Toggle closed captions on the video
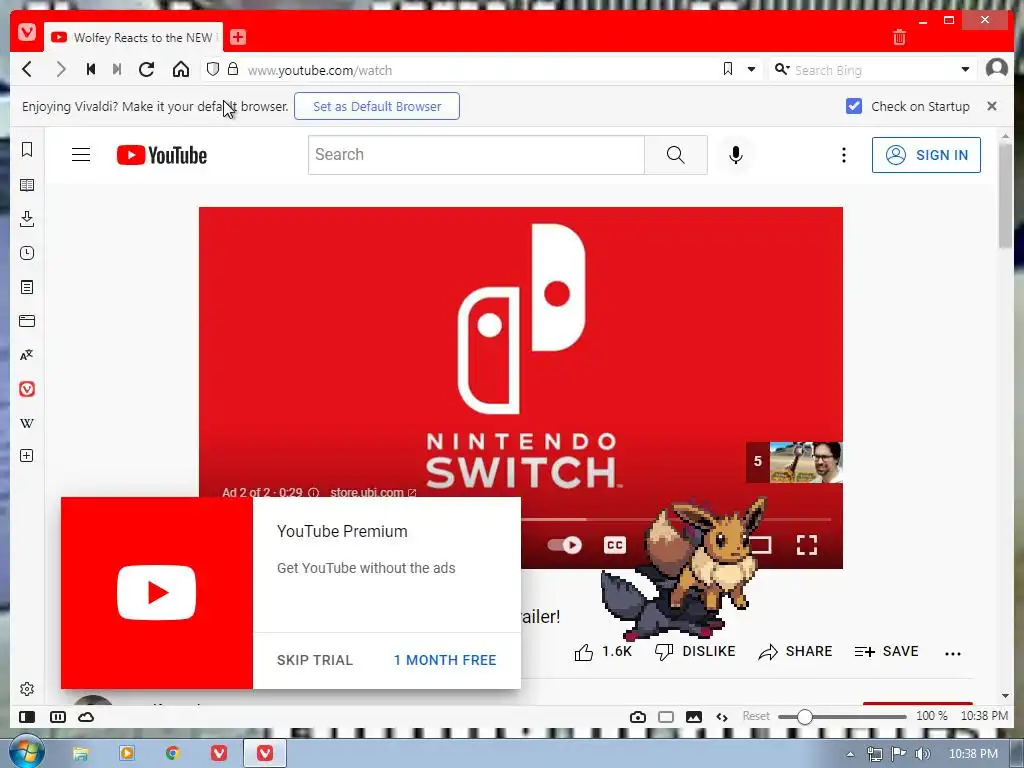Image resolution: width=1024 pixels, height=768 pixels. pos(615,545)
